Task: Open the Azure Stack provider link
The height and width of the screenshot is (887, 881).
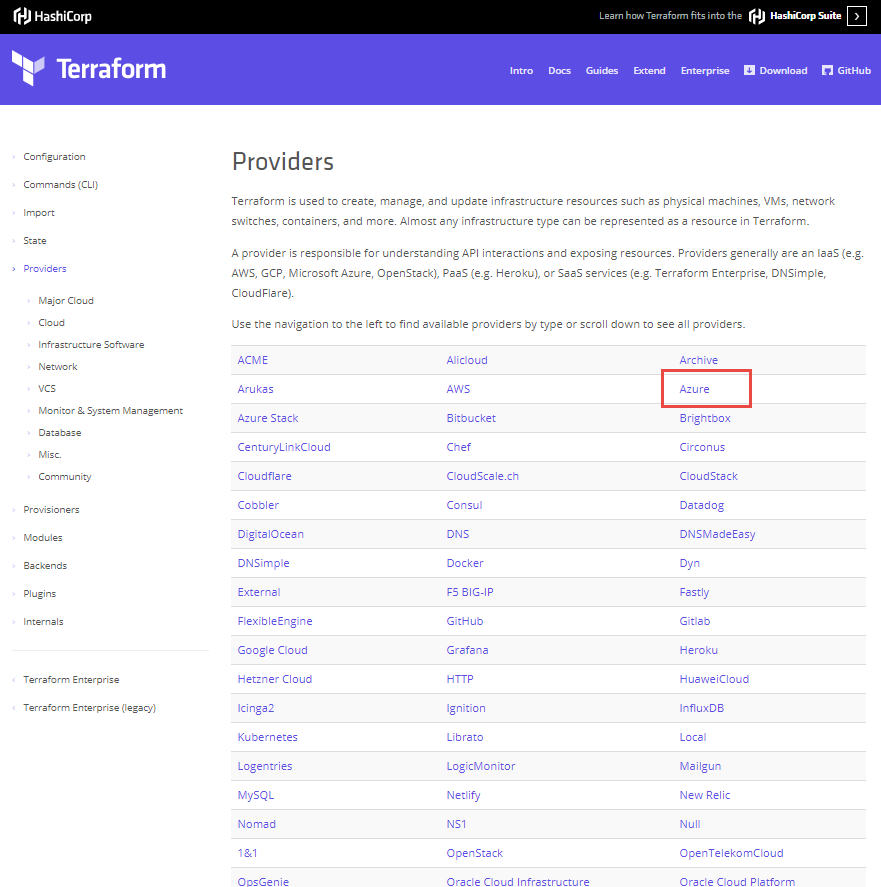Action: [x=268, y=419]
